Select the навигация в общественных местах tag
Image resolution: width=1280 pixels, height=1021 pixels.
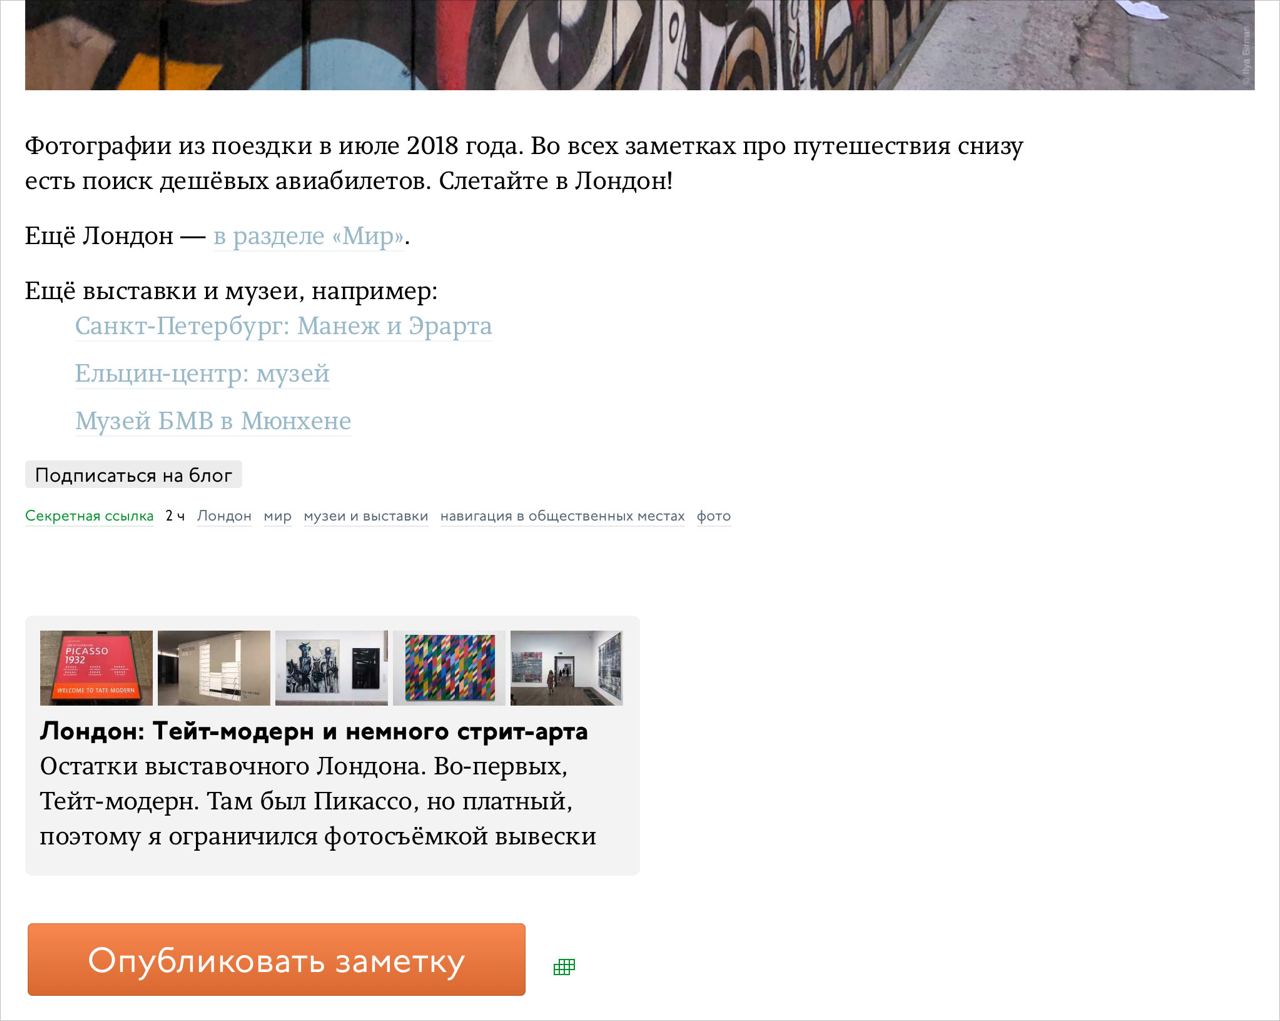pyautogui.click(x=562, y=516)
